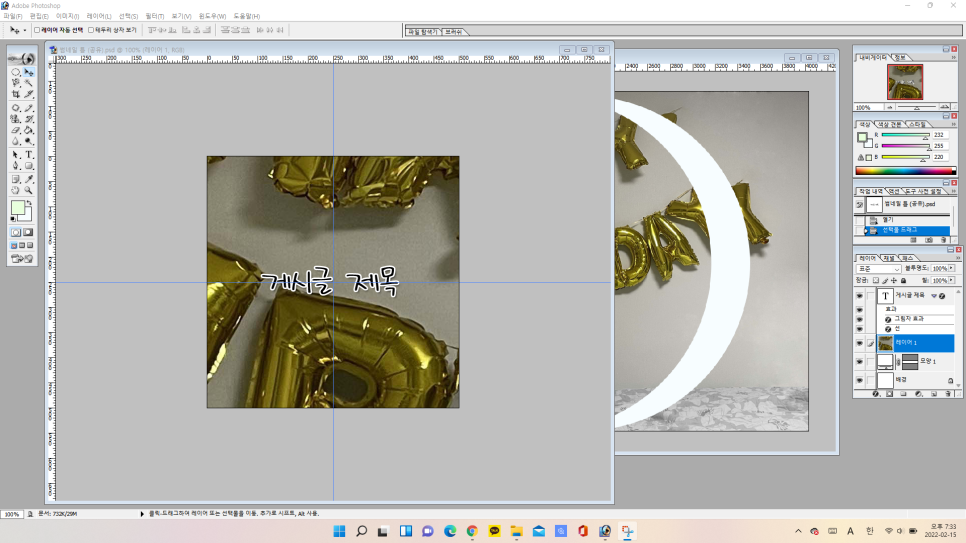The height and width of the screenshot is (543, 966).
Task: Switch to the 채널 tab
Action: (x=888, y=258)
